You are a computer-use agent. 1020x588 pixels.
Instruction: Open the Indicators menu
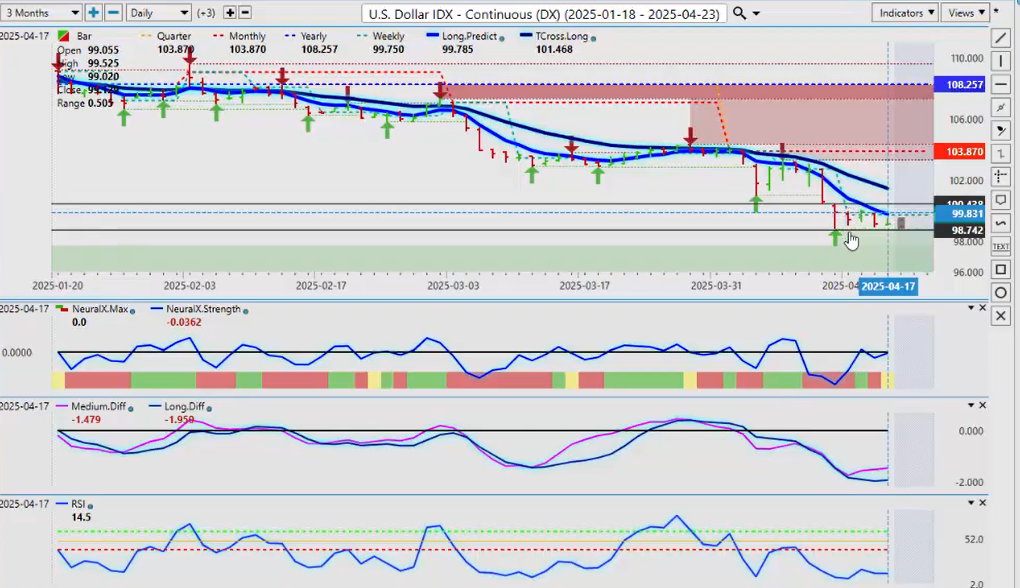[904, 13]
